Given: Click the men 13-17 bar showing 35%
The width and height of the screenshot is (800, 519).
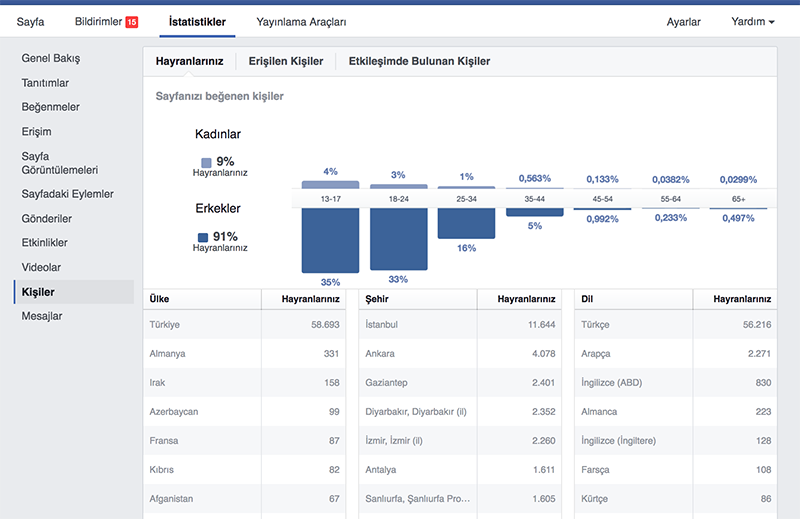Looking at the screenshot, I should point(330,240).
